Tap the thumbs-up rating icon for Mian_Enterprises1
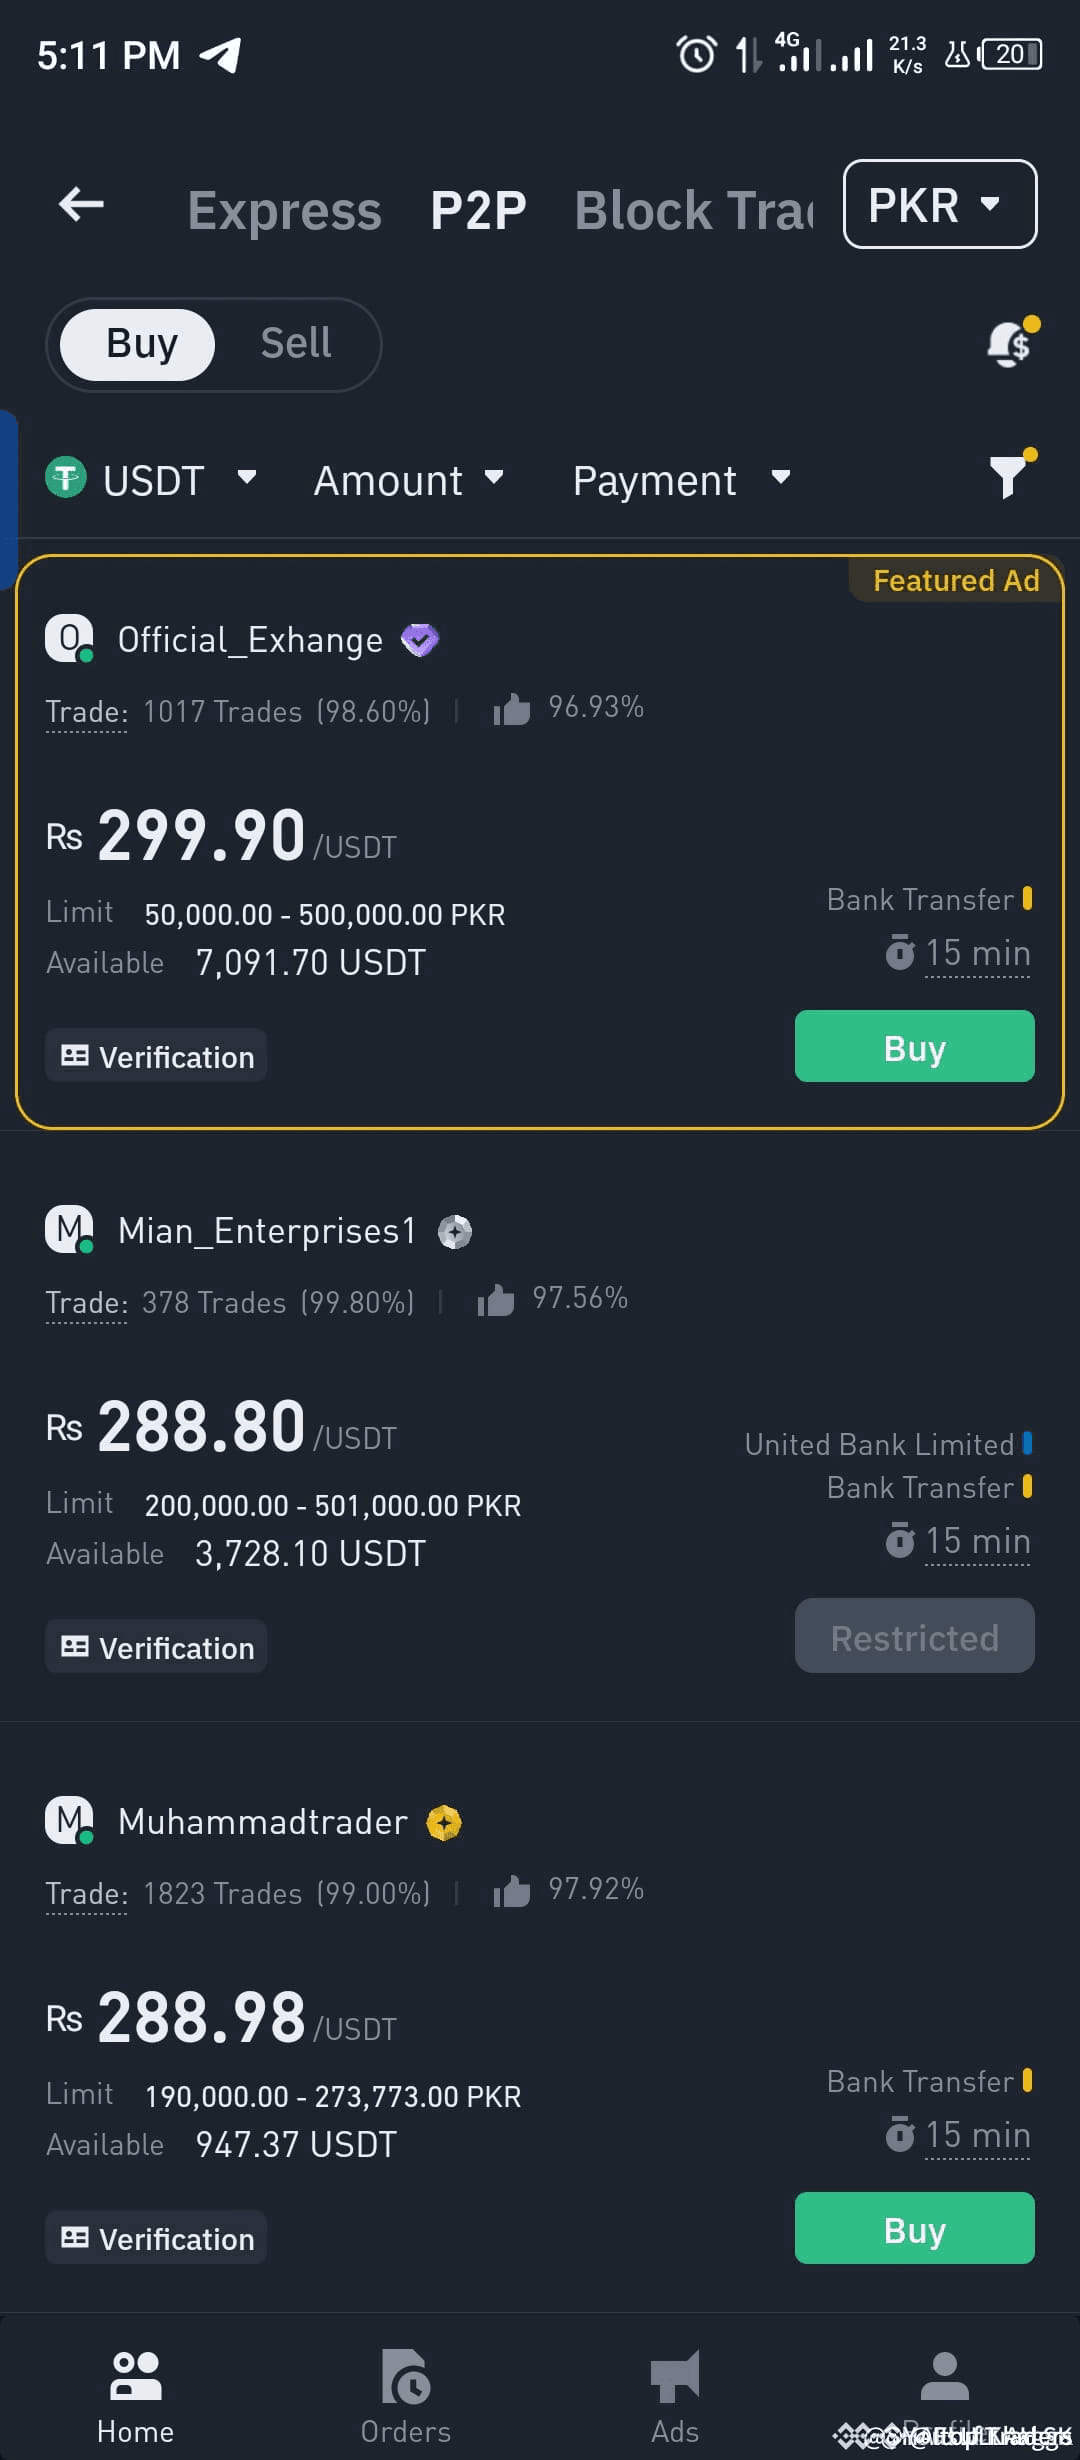Image resolution: width=1080 pixels, height=2460 pixels. click(496, 1298)
